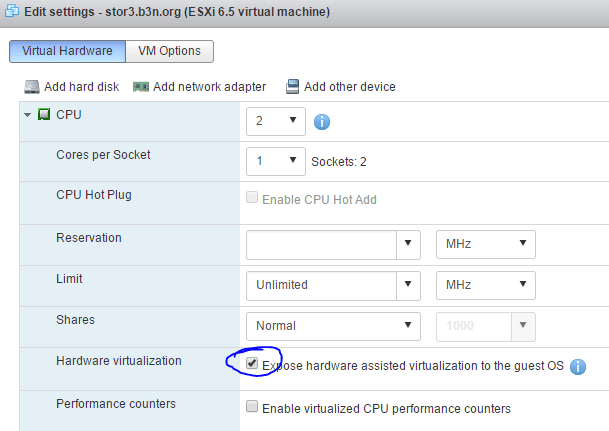Click the Add other device icon
609x431 pixels.
292,87
